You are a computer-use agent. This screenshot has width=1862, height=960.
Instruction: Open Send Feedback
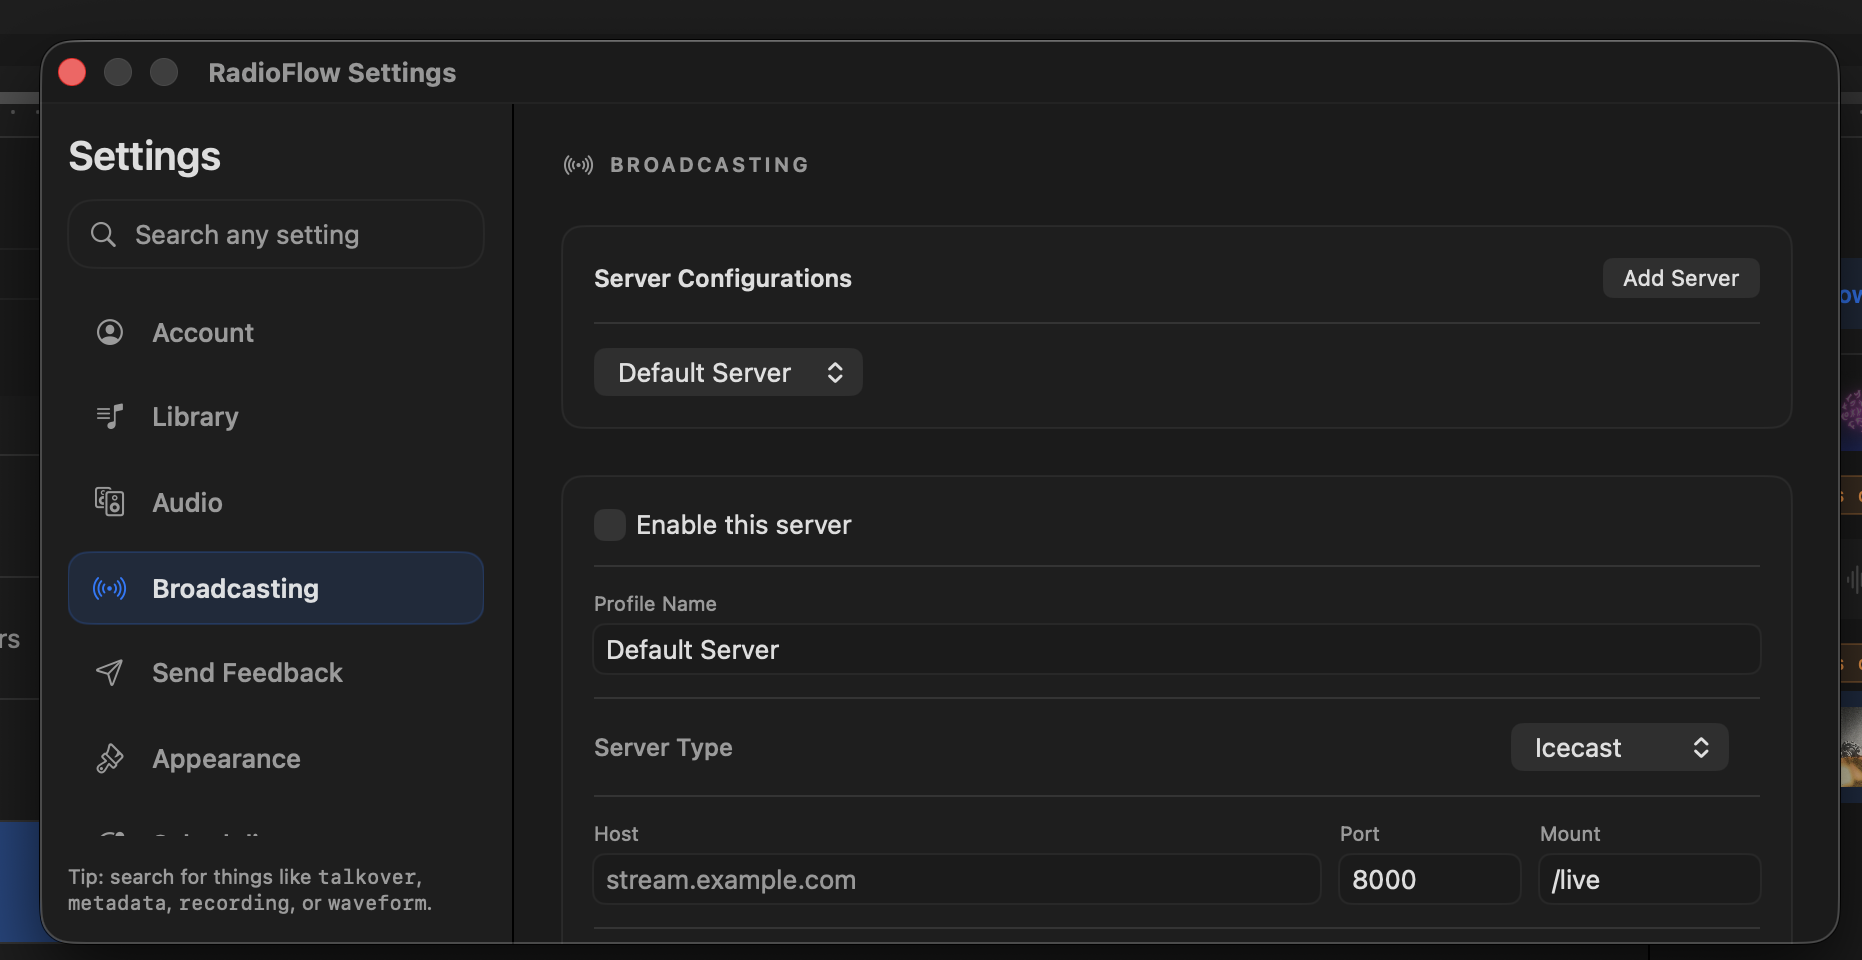tap(276, 673)
